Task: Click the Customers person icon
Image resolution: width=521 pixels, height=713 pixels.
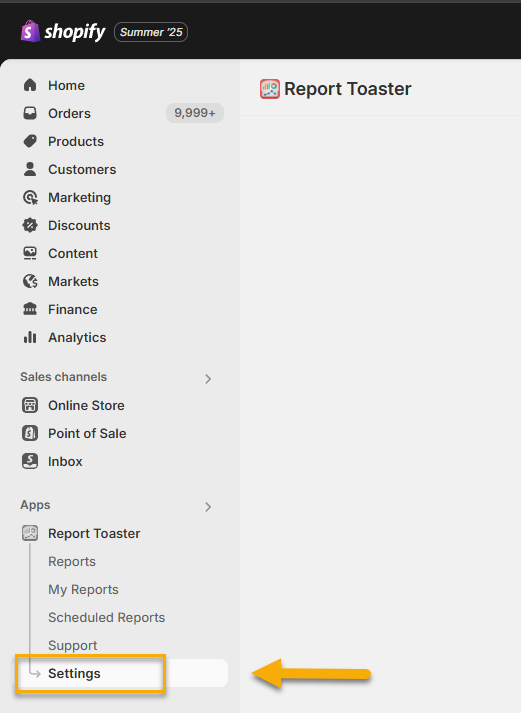Action: [x=30, y=169]
